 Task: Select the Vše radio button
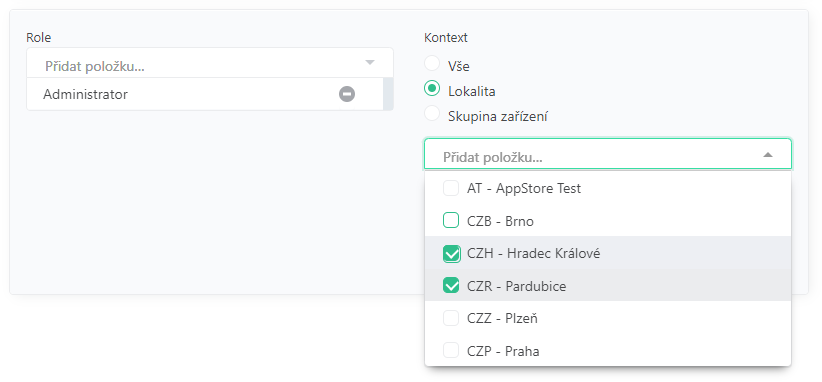click(432, 63)
